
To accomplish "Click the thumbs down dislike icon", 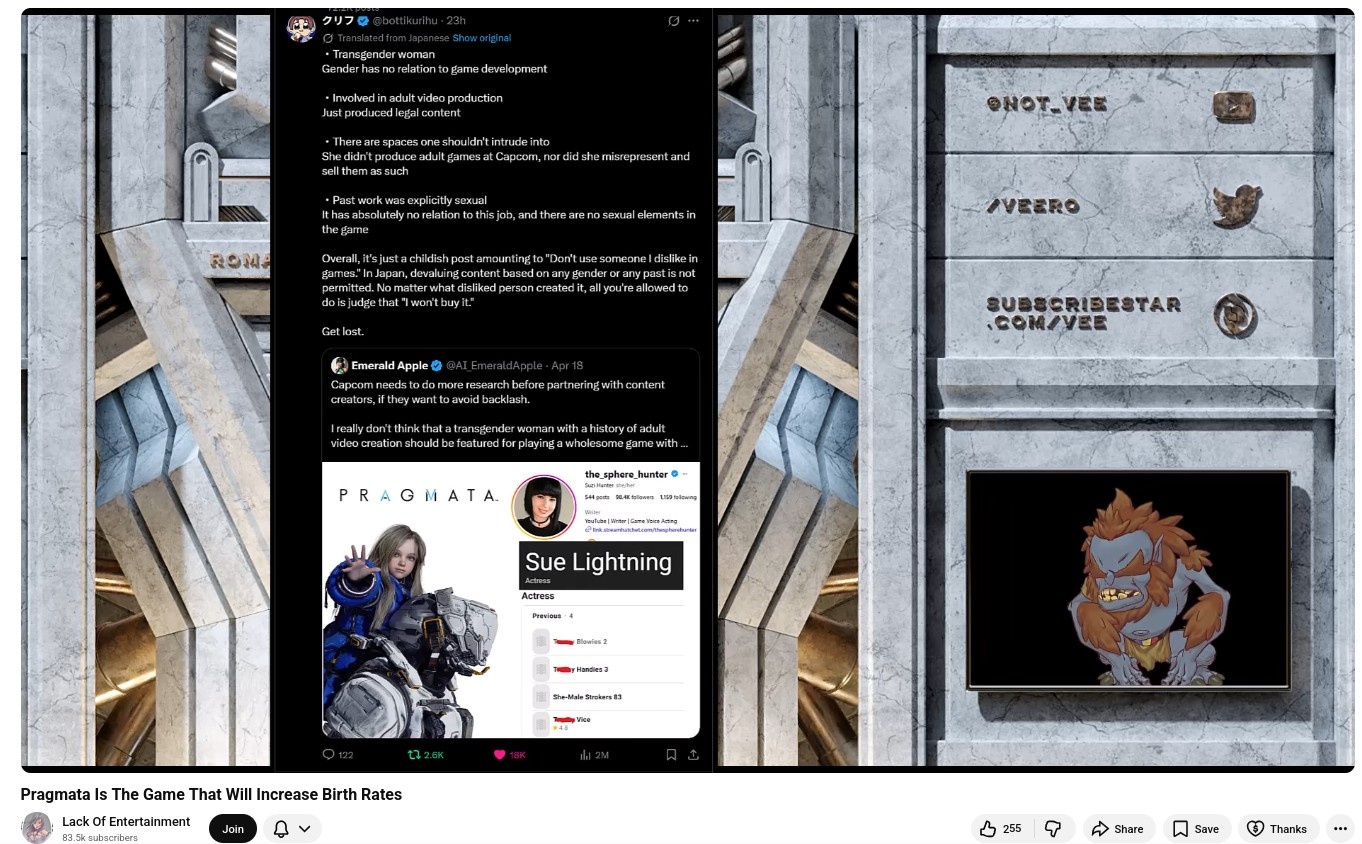I will point(1052,828).
